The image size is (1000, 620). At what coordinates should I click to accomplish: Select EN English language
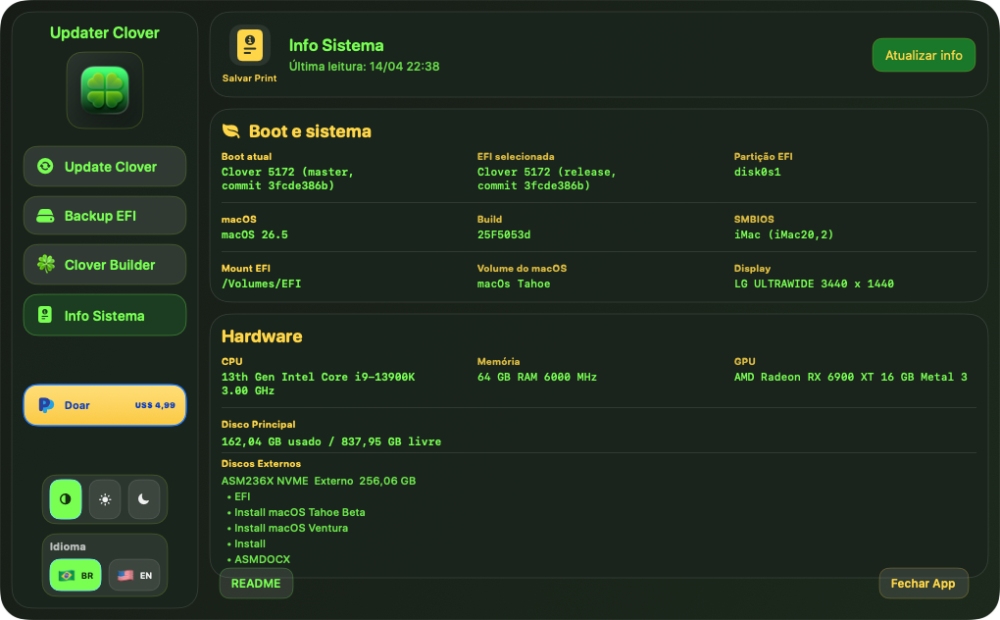[134, 575]
